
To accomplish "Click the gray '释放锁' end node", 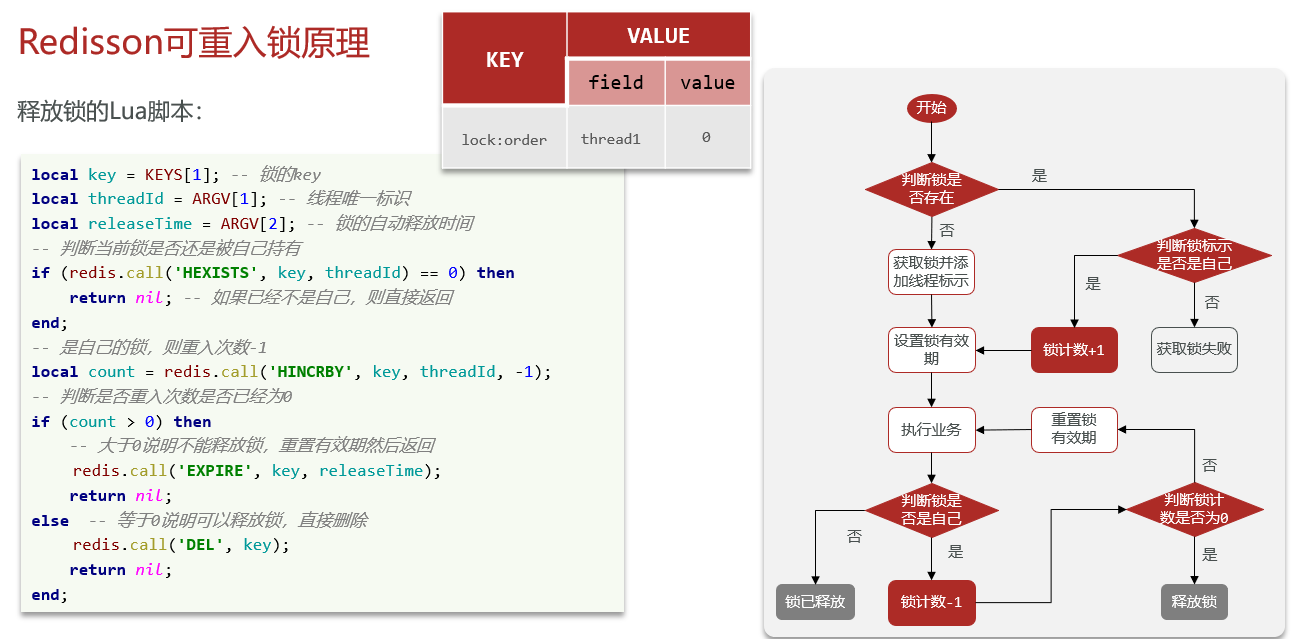I will click(x=1194, y=602).
